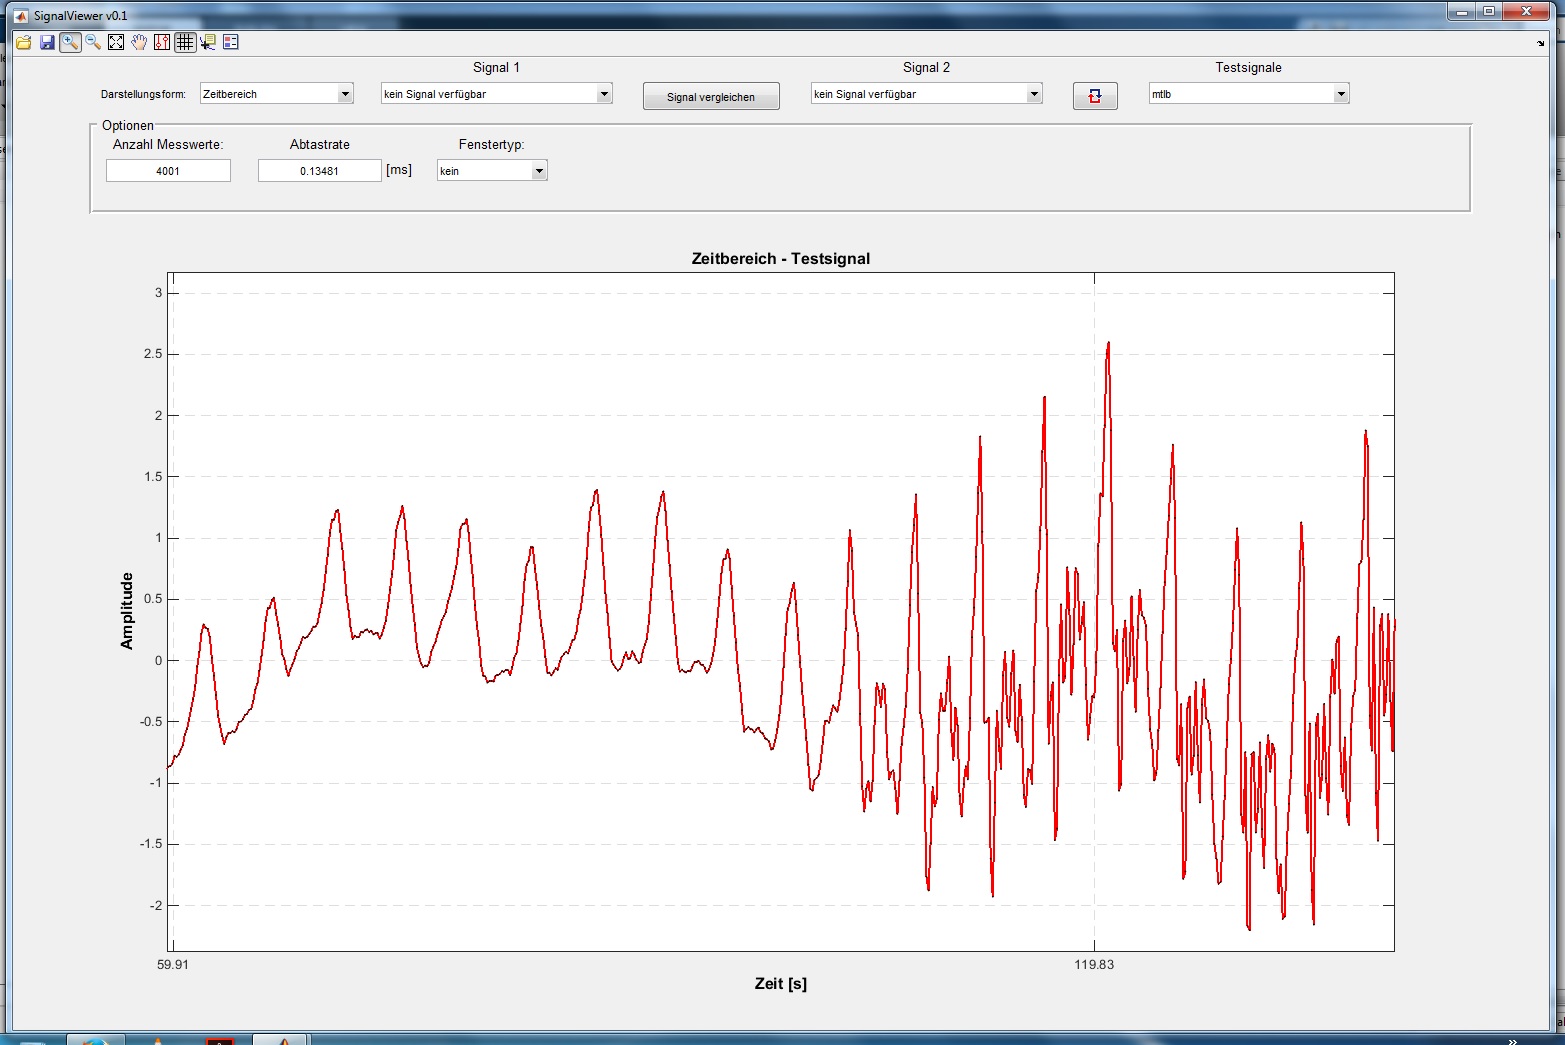Viewport: 1565px width, 1045px height.
Task: Click the Anzahl Messwerte input field
Action: 168,171
